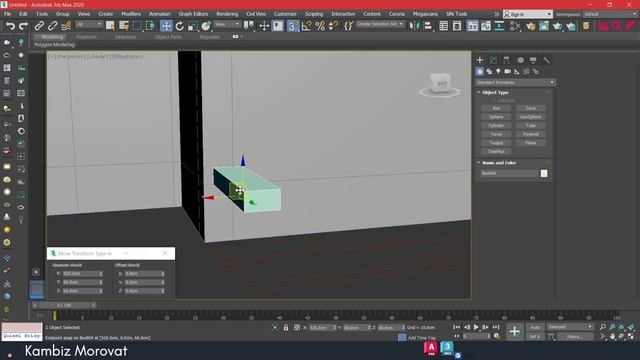Click the Plane primitive button
The height and width of the screenshot is (360, 640).
(531, 143)
